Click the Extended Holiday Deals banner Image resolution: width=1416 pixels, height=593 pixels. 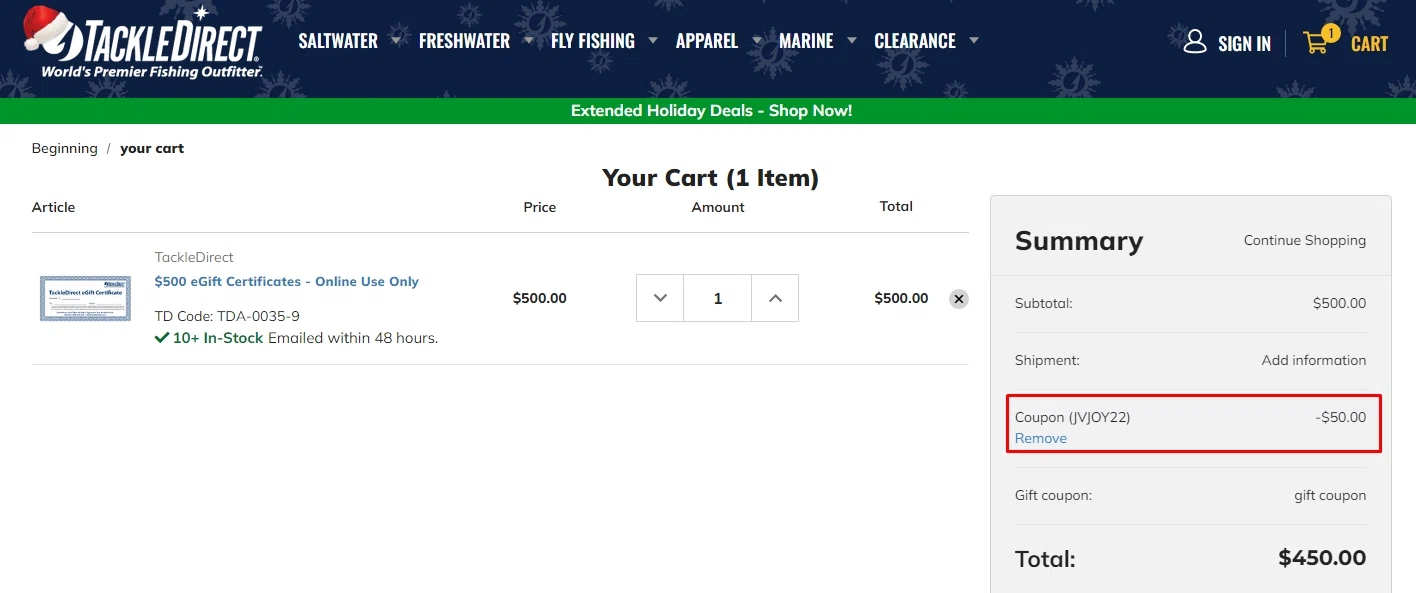click(x=711, y=111)
